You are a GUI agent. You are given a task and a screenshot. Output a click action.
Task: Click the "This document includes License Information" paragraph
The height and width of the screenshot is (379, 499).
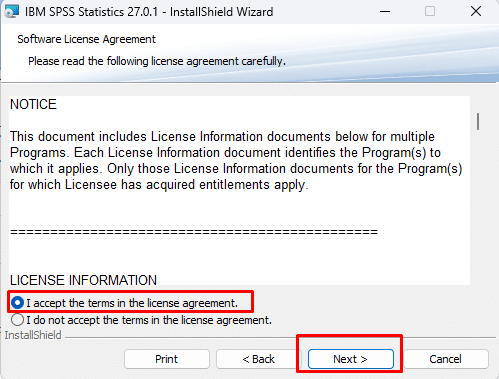(x=236, y=161)
